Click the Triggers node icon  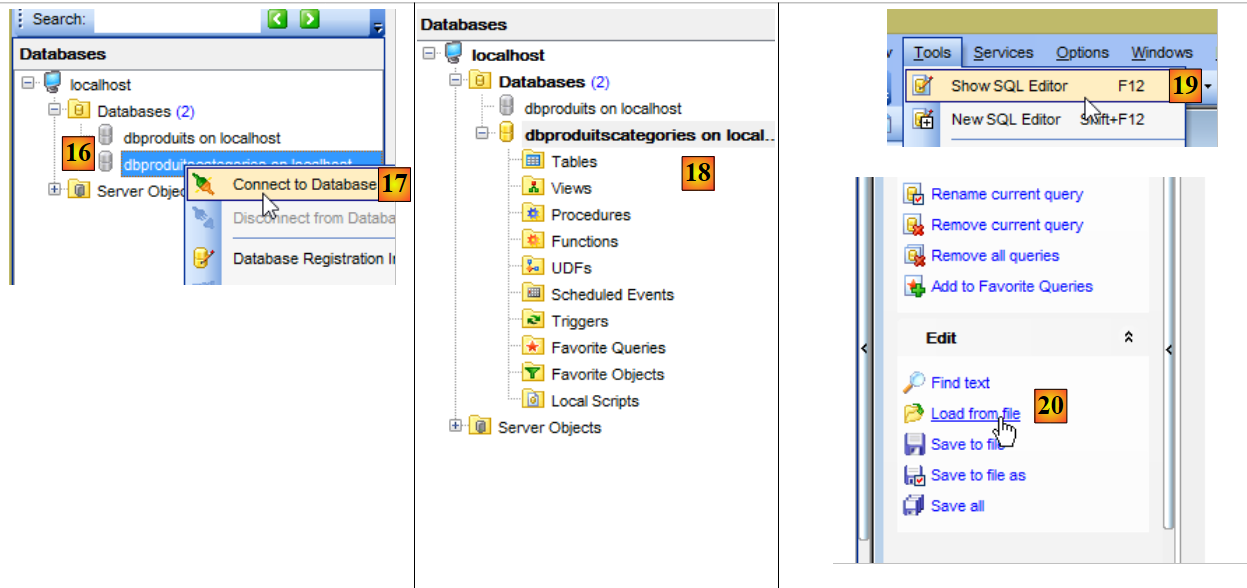tap(533, 321)
